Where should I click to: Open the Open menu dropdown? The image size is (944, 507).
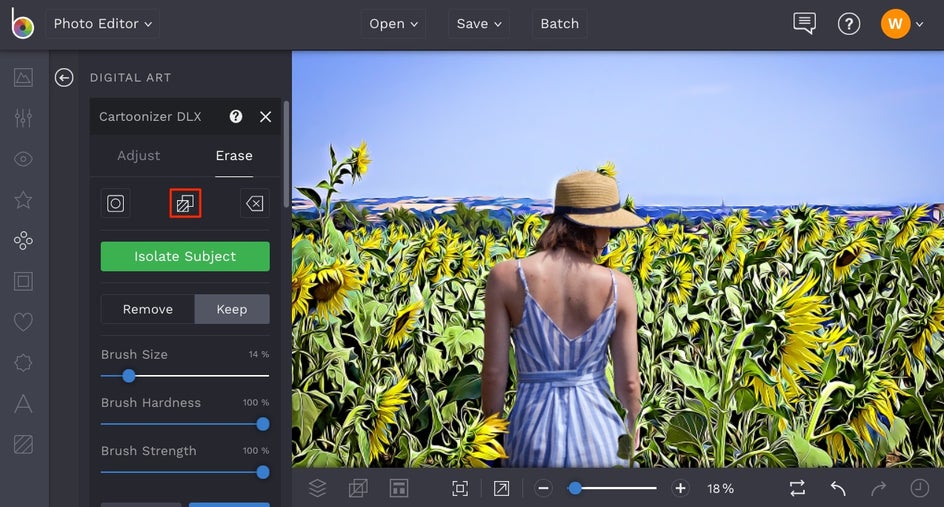click(x=393, y=23)
